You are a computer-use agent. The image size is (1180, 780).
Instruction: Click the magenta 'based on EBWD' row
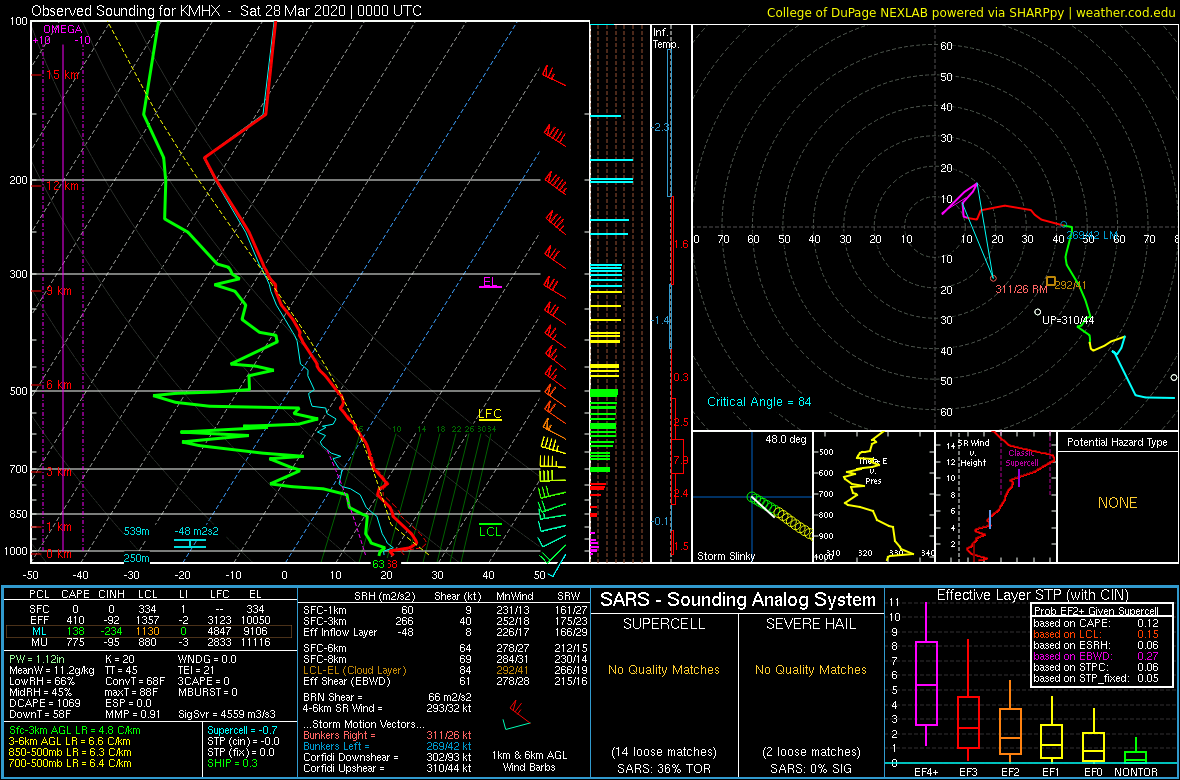(1098, 657)
